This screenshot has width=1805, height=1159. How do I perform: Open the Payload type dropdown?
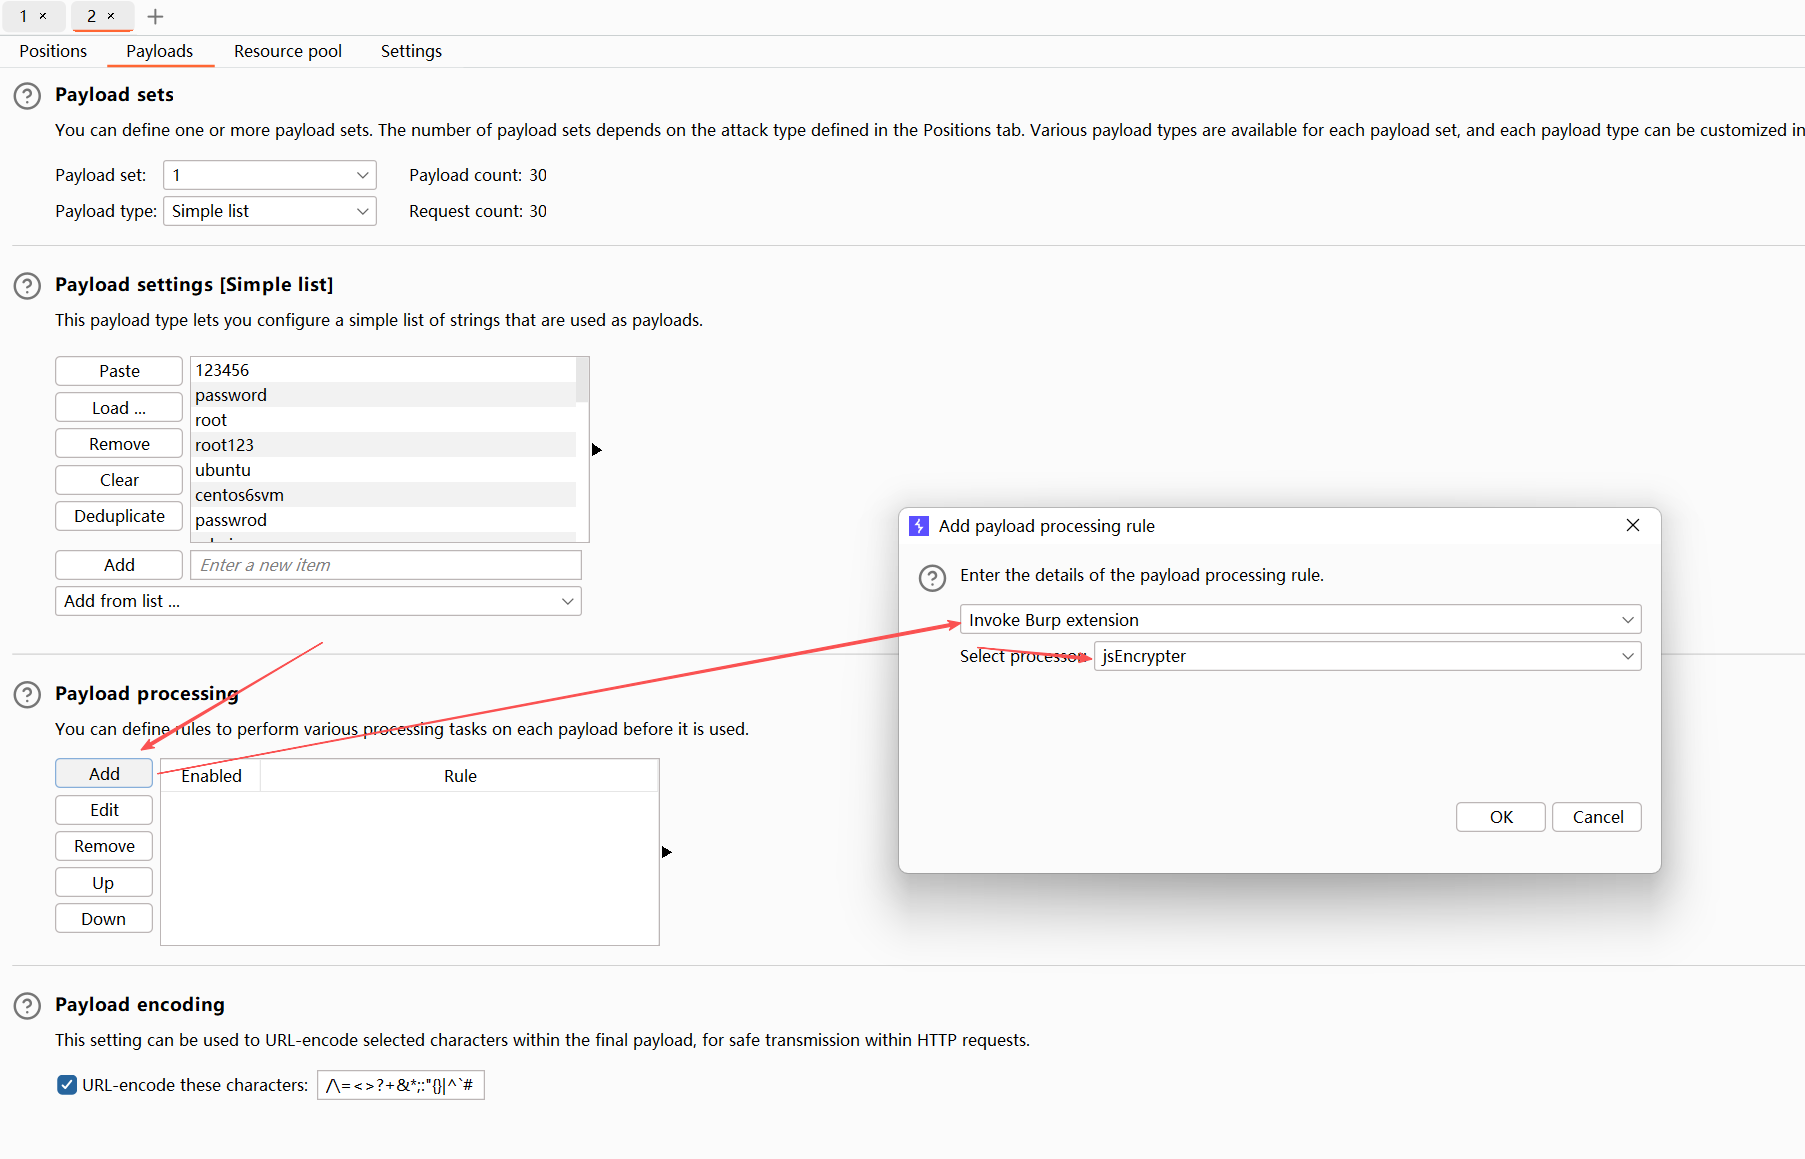coord(269,211)
